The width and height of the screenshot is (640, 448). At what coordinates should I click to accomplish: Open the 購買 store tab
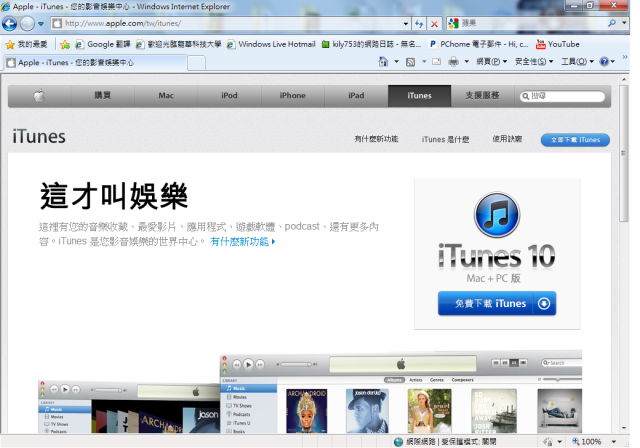pyautogui.click(x=102, y=96)
